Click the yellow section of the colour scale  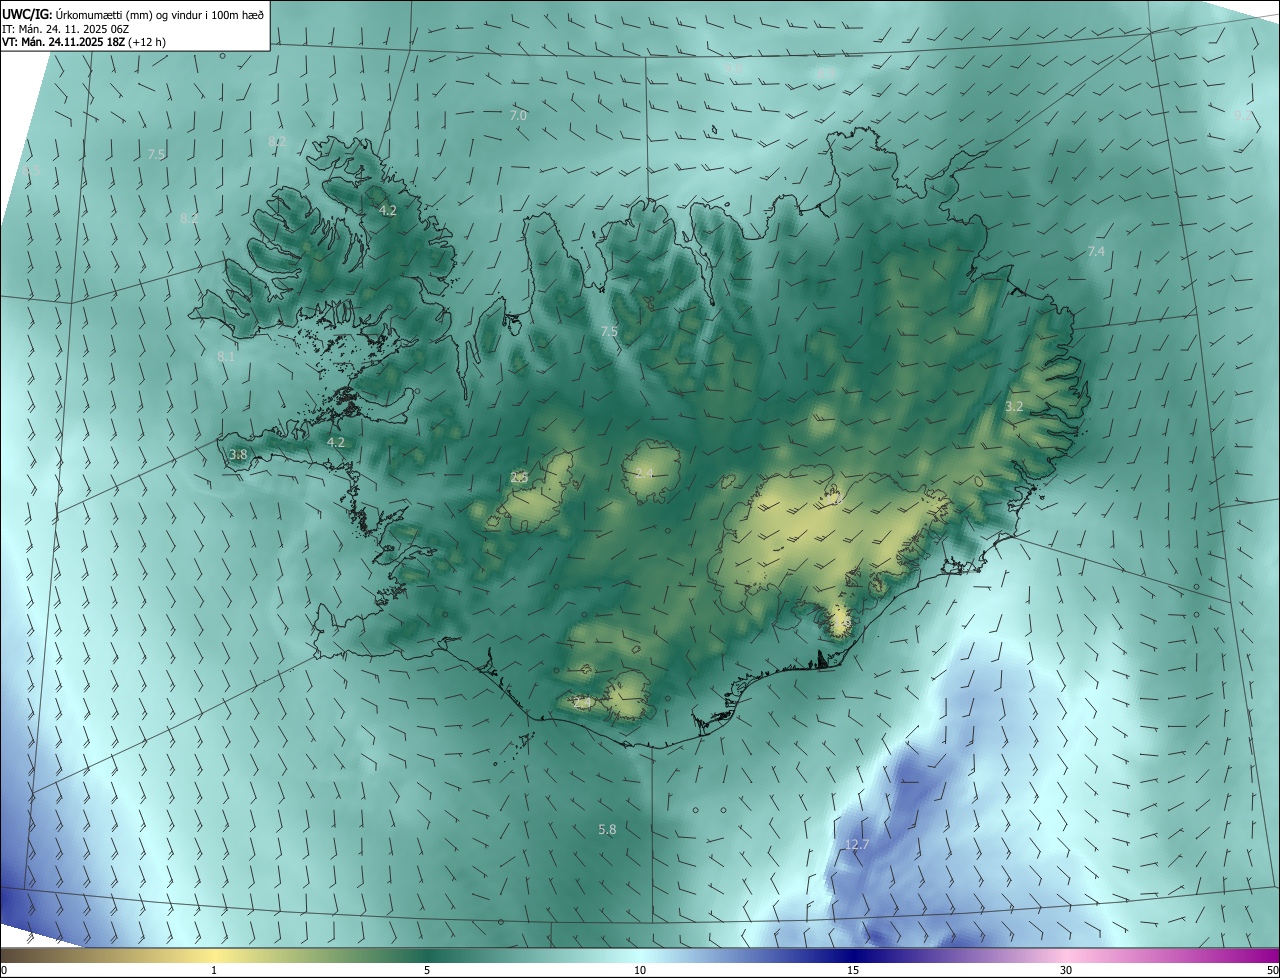pyautogui.click(x=214, y=955)
